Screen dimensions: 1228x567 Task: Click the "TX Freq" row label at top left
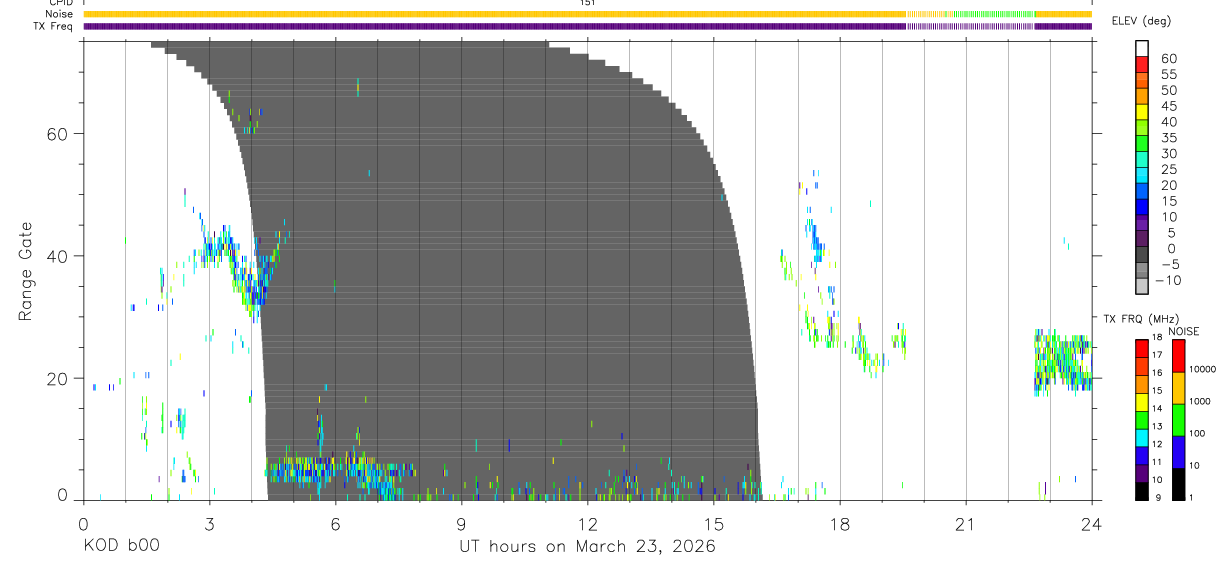click(x=54, y=26)
